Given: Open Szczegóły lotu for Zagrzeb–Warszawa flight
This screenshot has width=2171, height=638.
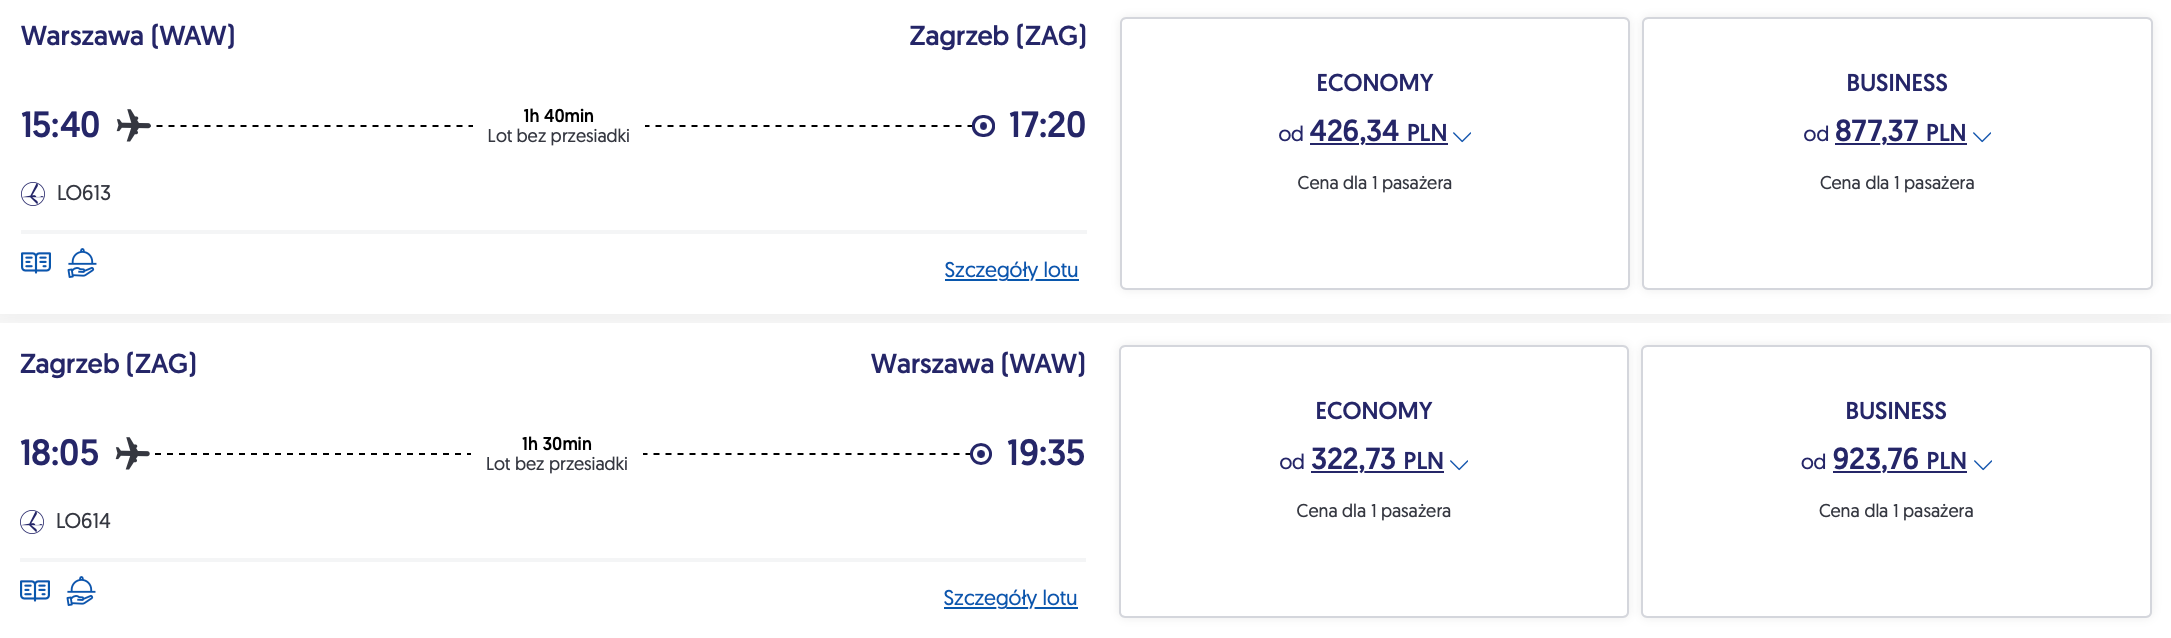Looking at the screenshot, I should [1010, 598].
